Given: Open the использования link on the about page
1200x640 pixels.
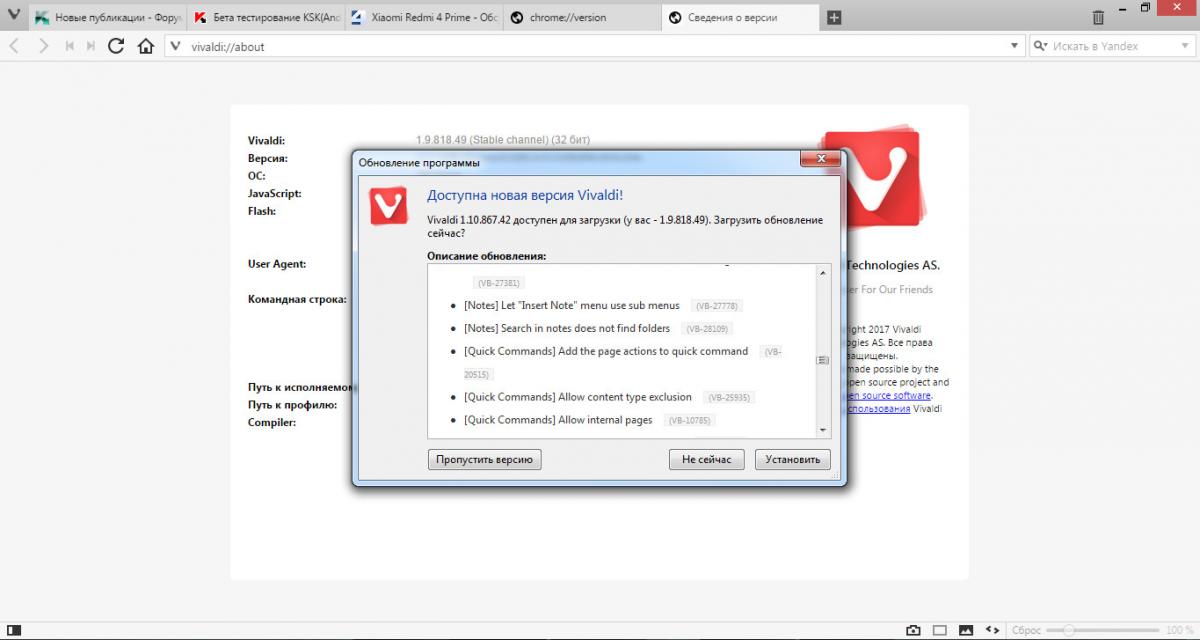Looking at the screenshot, I should pyautogui.click(x=879, y=408).
